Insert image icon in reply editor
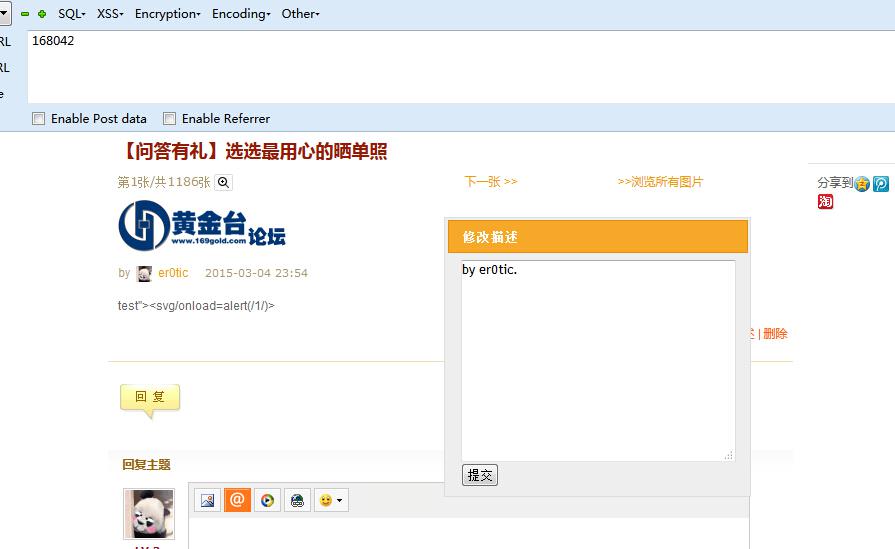 (208, 500)
